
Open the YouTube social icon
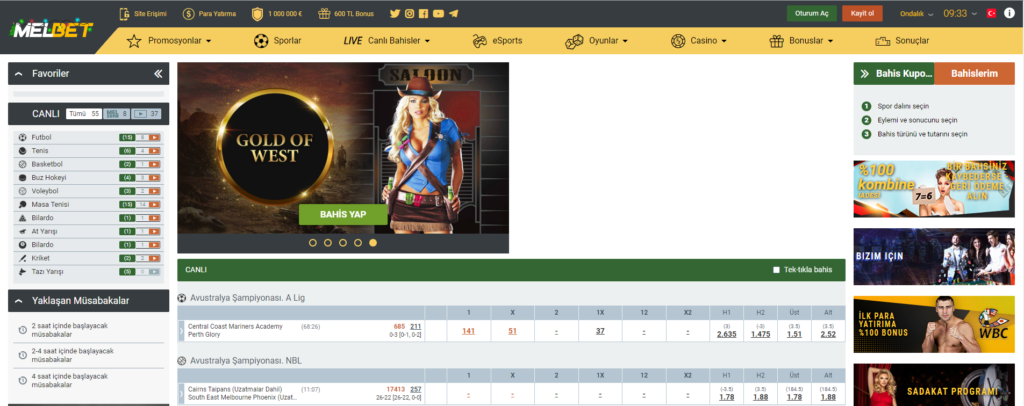point(439,14)
